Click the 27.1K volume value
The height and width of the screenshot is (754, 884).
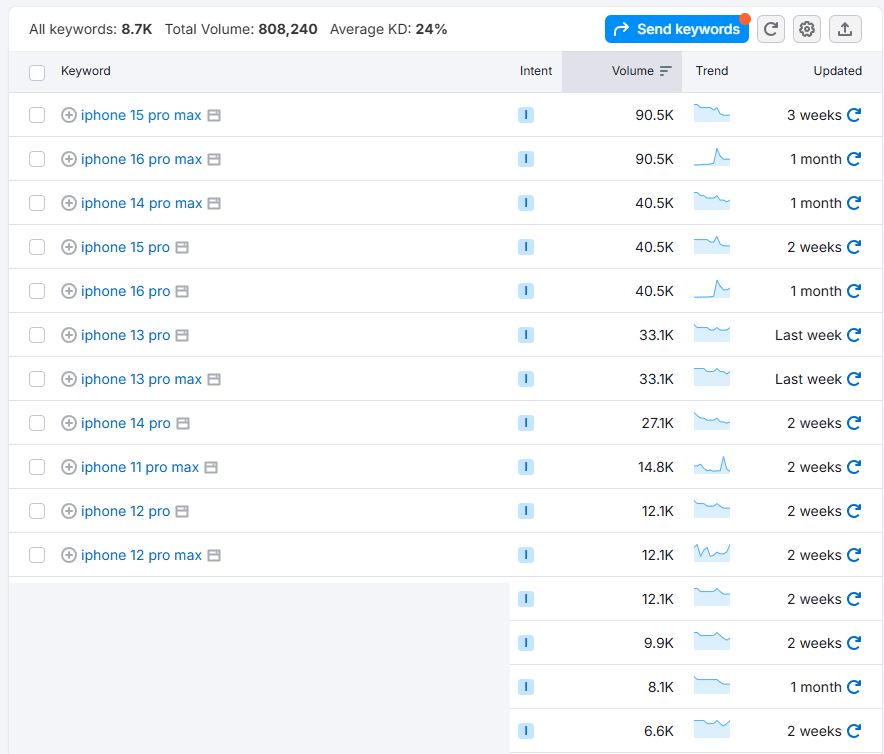[657, 423]
